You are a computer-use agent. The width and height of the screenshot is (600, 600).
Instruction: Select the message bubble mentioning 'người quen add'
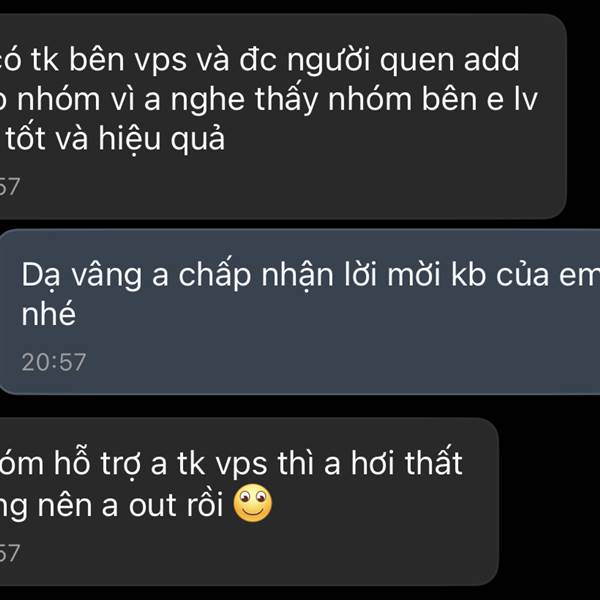point(283,116)
